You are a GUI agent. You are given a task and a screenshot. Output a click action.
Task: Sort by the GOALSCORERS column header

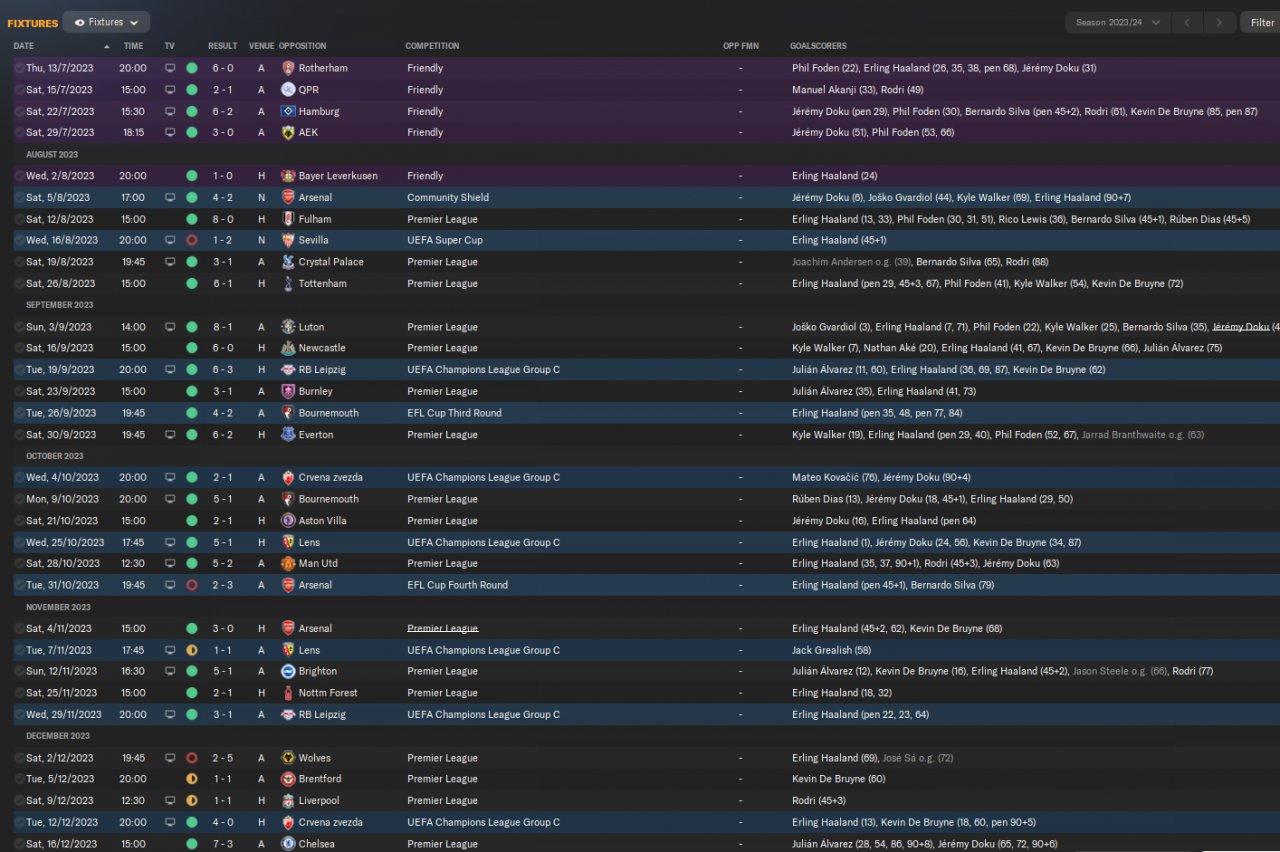click(x=818, y=46)
